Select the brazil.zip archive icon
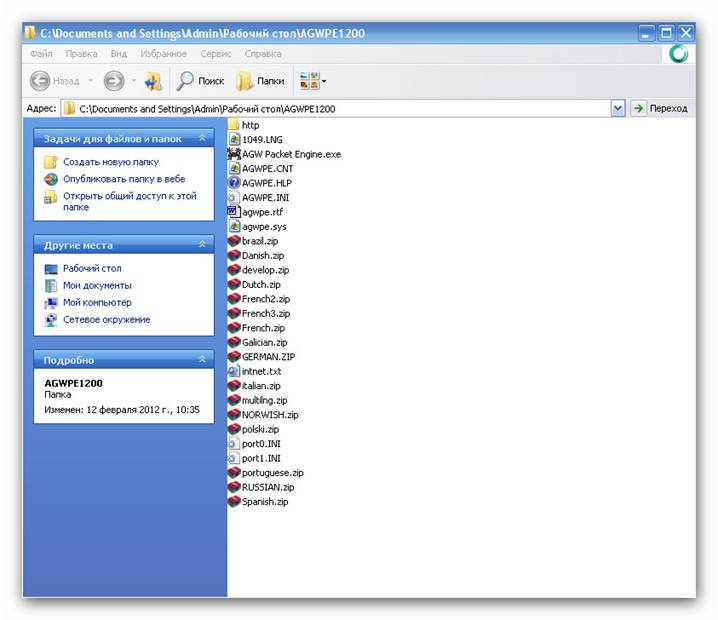The height and width of the screenshot is (620, 718). [x=234, y=241]
